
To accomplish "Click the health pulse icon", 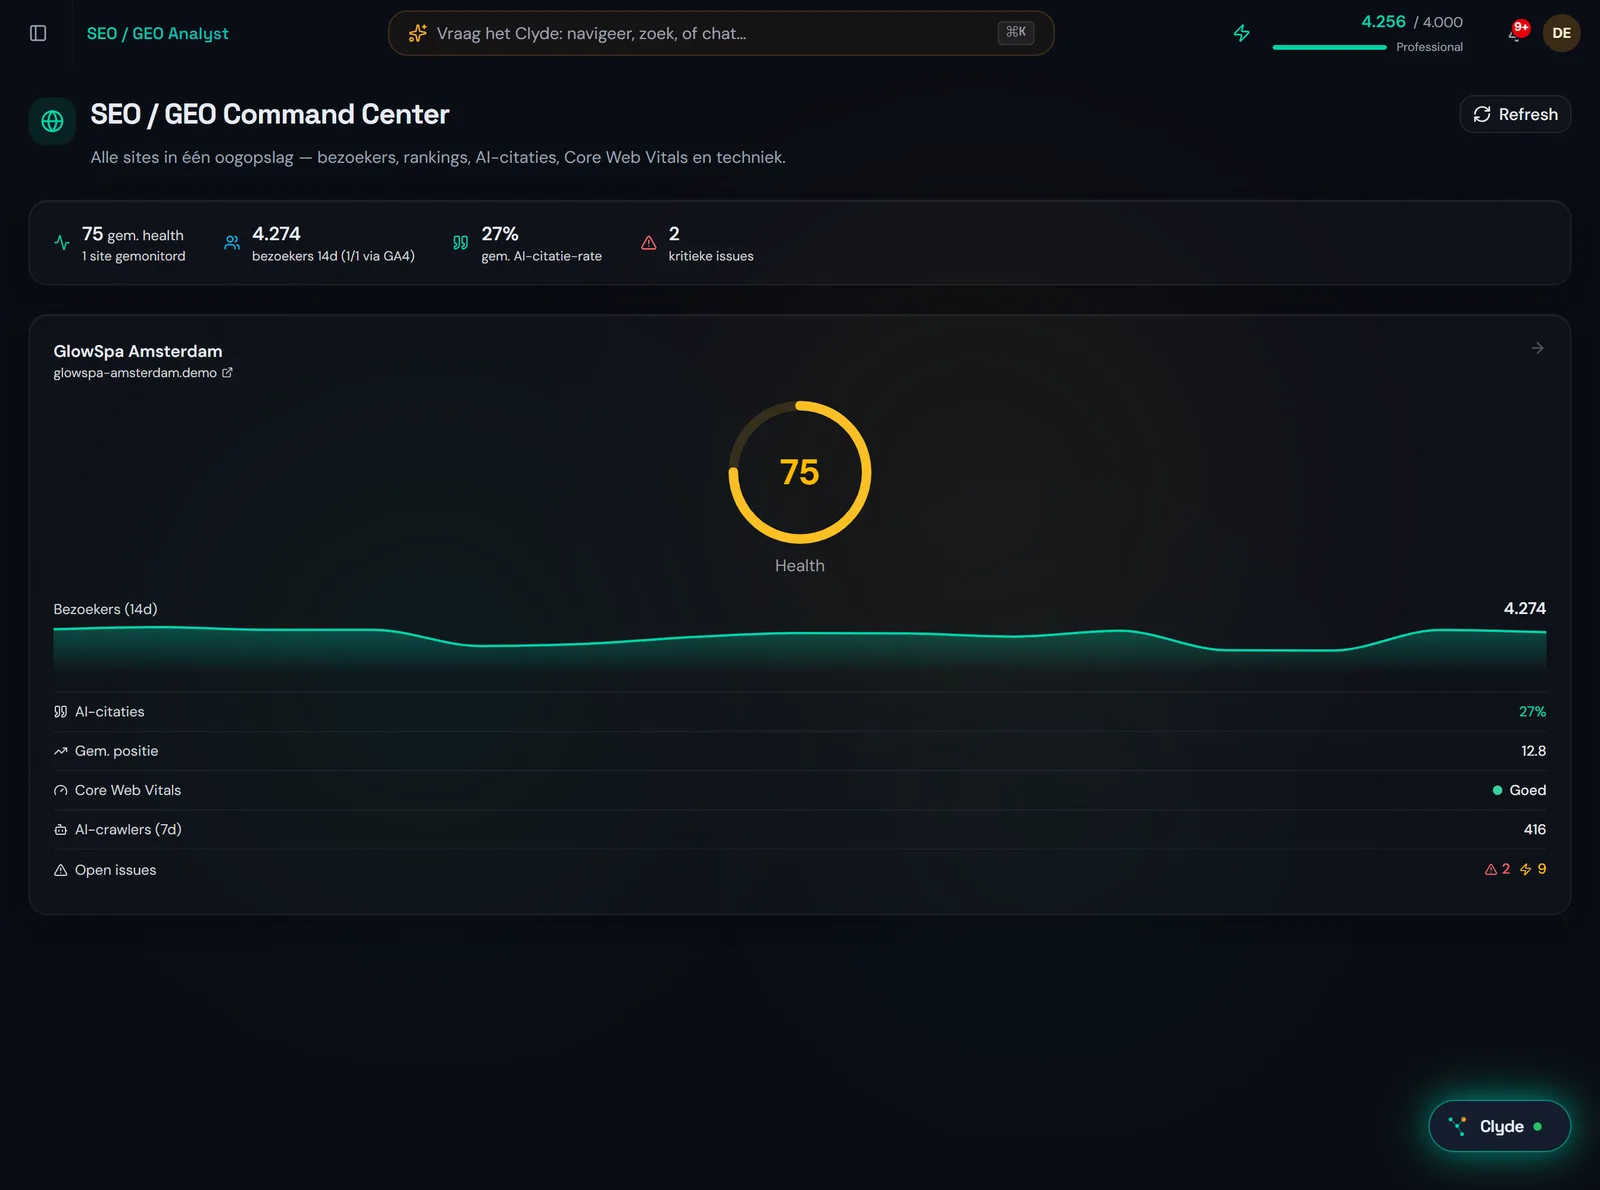I will click(x=62, y=242).
